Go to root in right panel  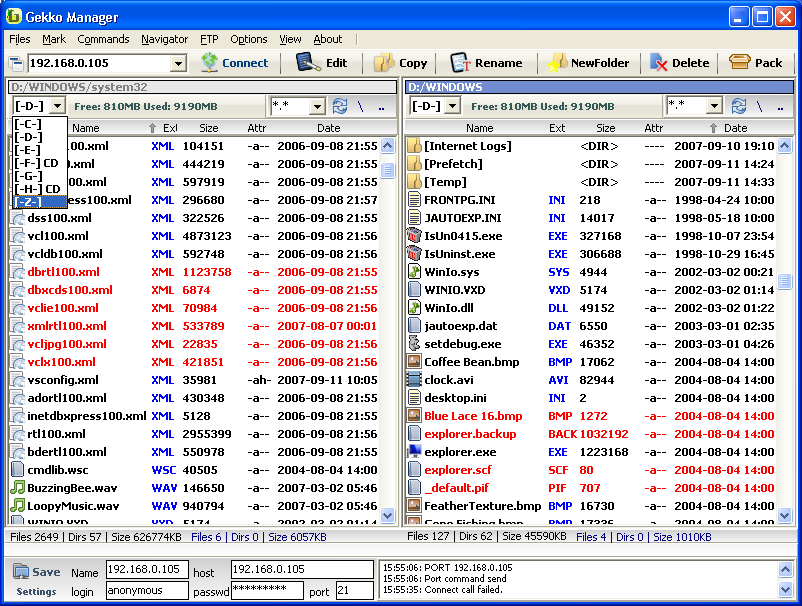point(759,106)
